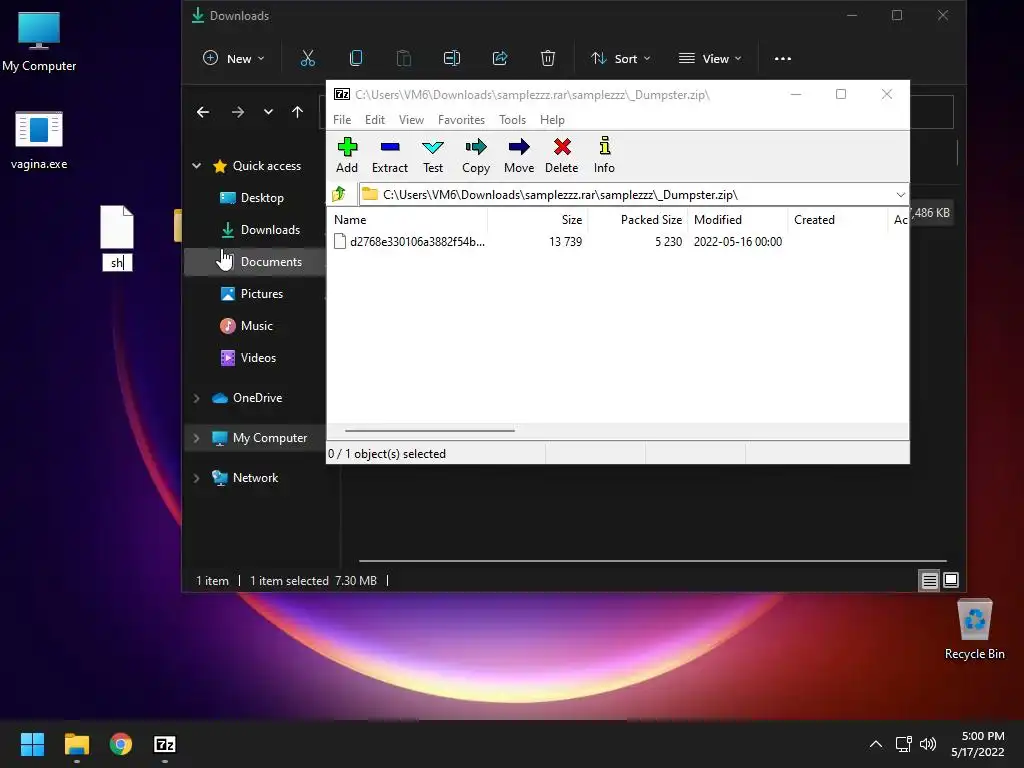This screenshot has height=768, width=1024.
Task: Run Test on the archive in 7-Zip
Action: pos(432,155)
